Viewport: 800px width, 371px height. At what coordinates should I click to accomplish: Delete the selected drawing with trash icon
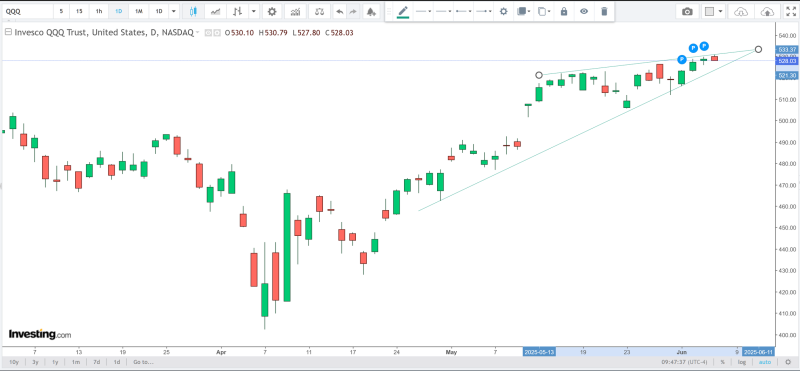(x=604, y=11)
